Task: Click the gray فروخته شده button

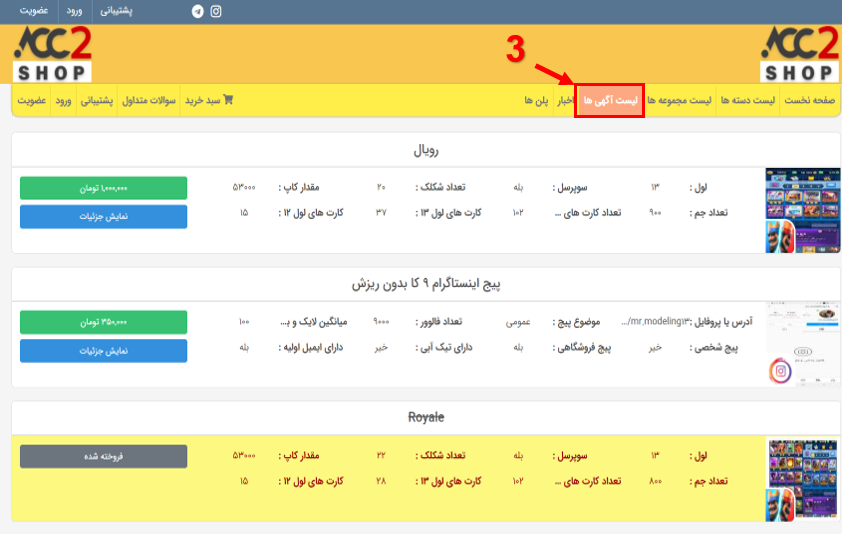Action: (x=104, y=456)
